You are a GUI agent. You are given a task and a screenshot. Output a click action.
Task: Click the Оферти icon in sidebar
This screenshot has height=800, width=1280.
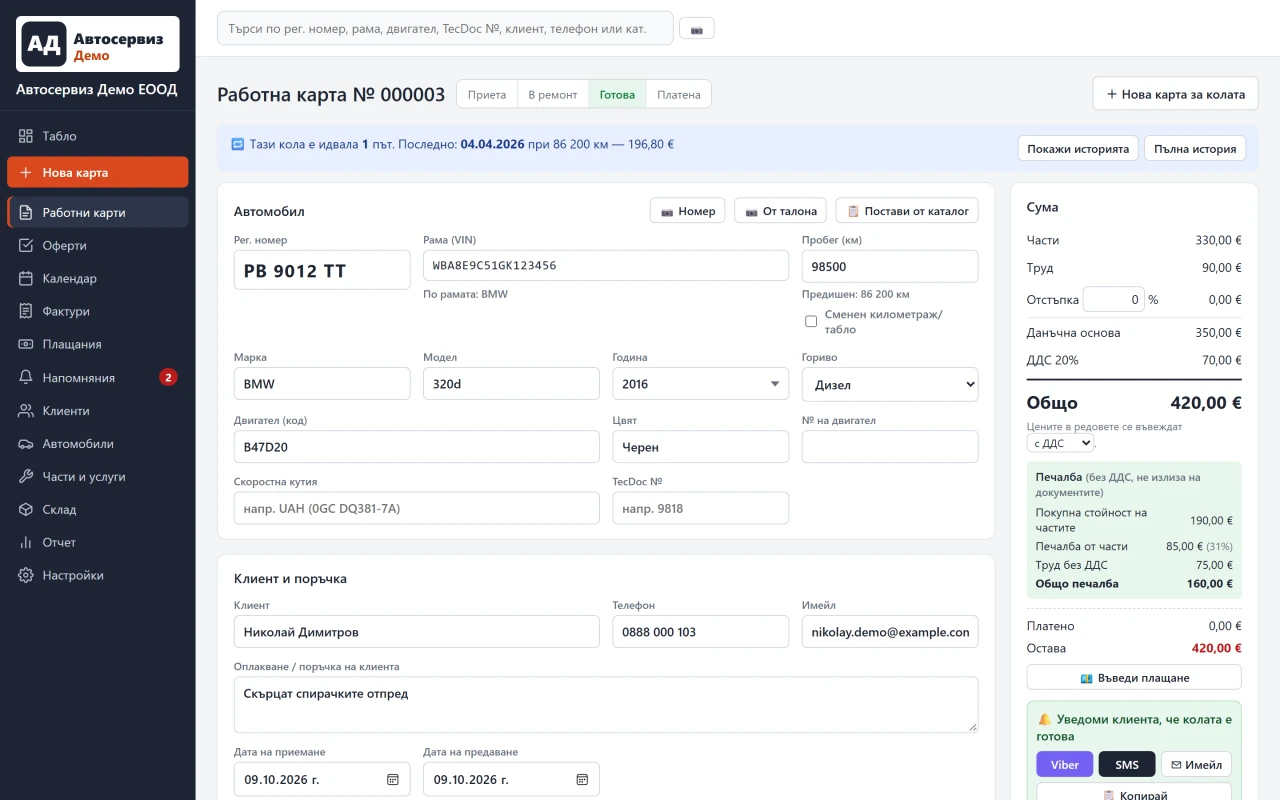[x=26, y=246]
